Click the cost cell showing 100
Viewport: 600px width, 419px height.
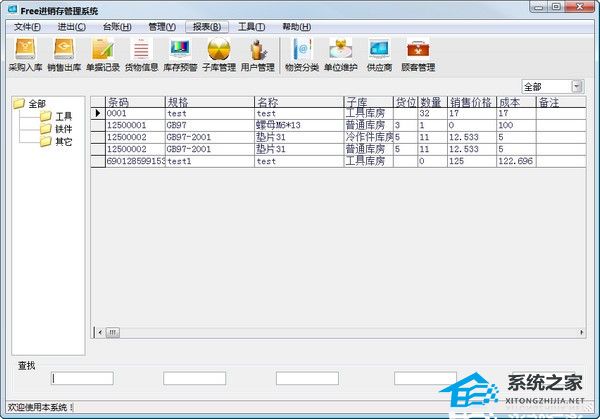coord(517,125)
